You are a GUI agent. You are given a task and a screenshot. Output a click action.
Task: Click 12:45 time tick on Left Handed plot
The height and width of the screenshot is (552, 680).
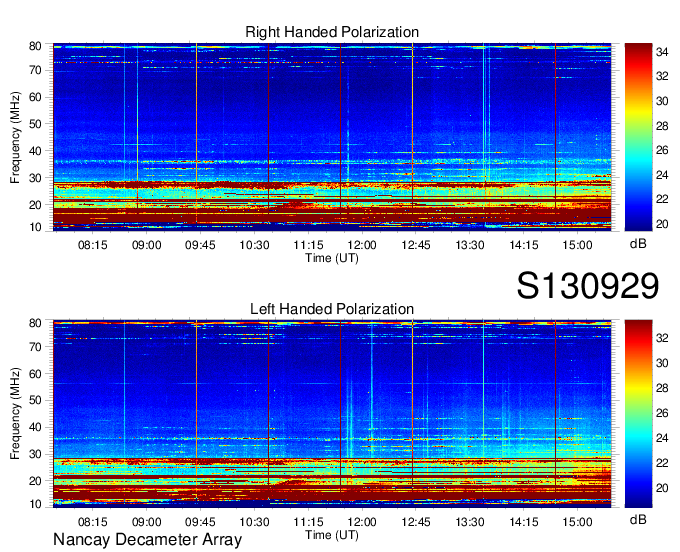point(416,522)
